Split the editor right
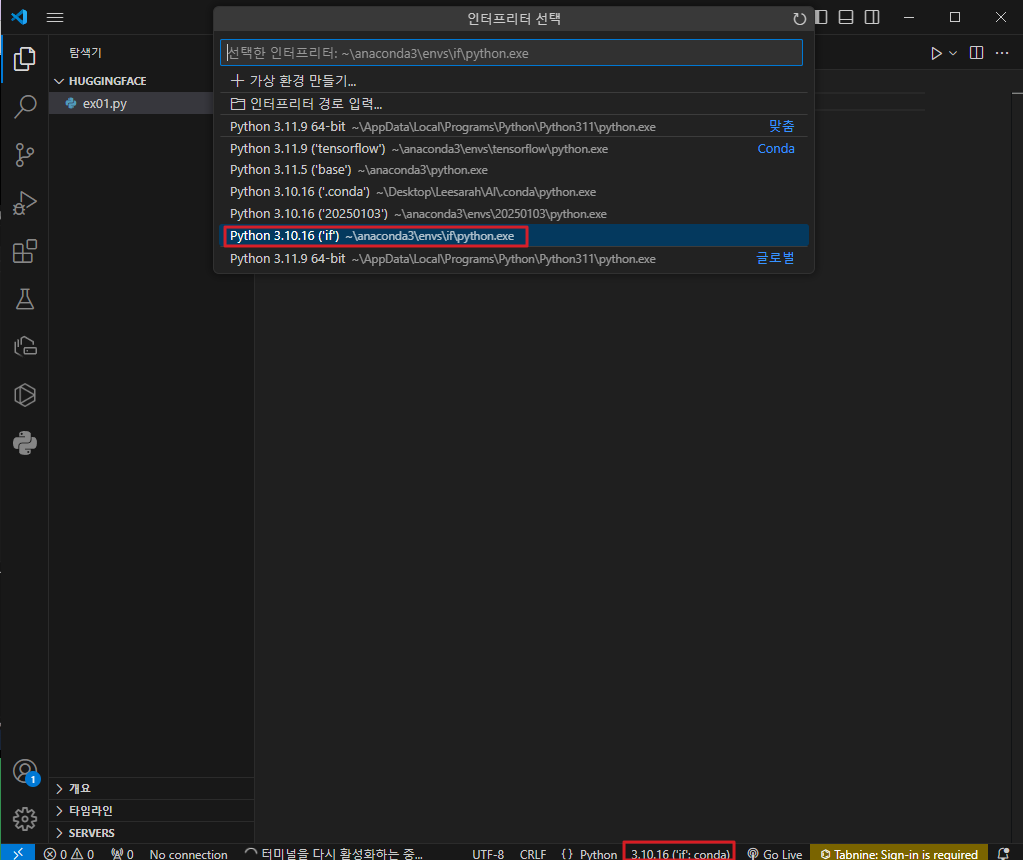The width and height of the screenshot is (1023, 860). point(977,53)
